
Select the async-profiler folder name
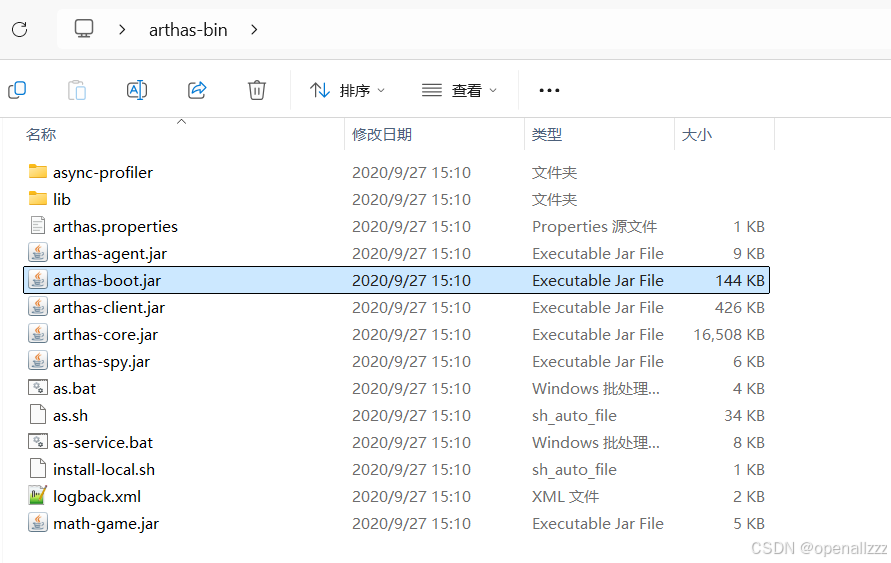point(103,173)
